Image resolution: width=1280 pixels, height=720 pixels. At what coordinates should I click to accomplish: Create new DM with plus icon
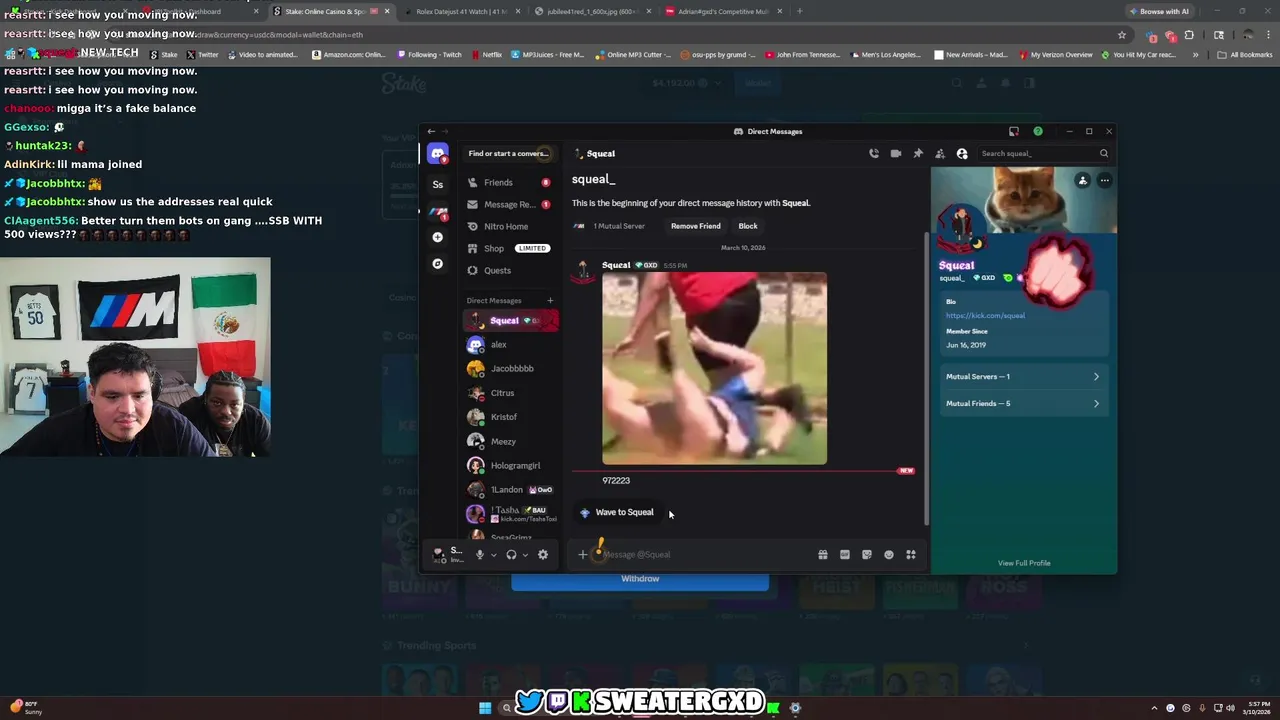550,300
